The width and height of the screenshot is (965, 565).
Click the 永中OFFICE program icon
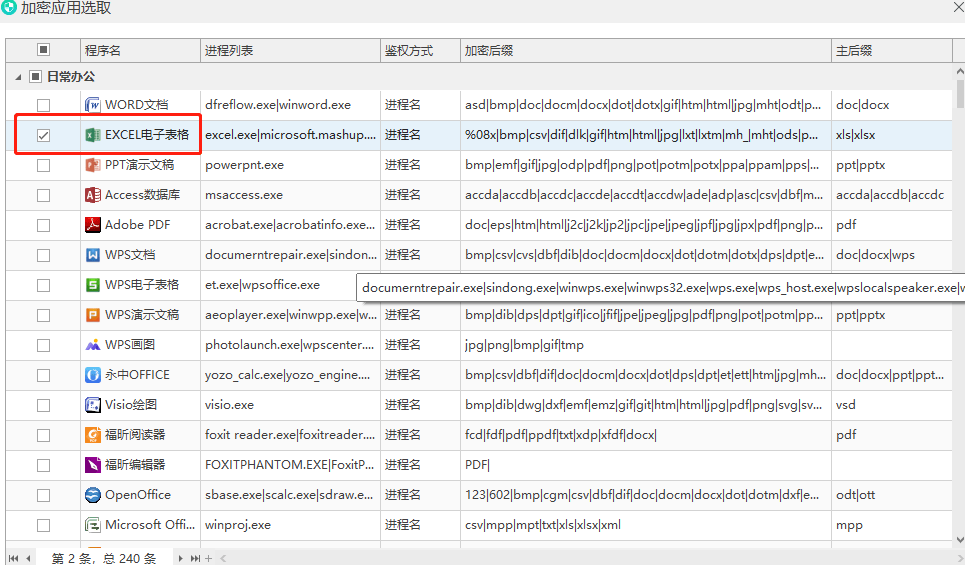(92, 375)
